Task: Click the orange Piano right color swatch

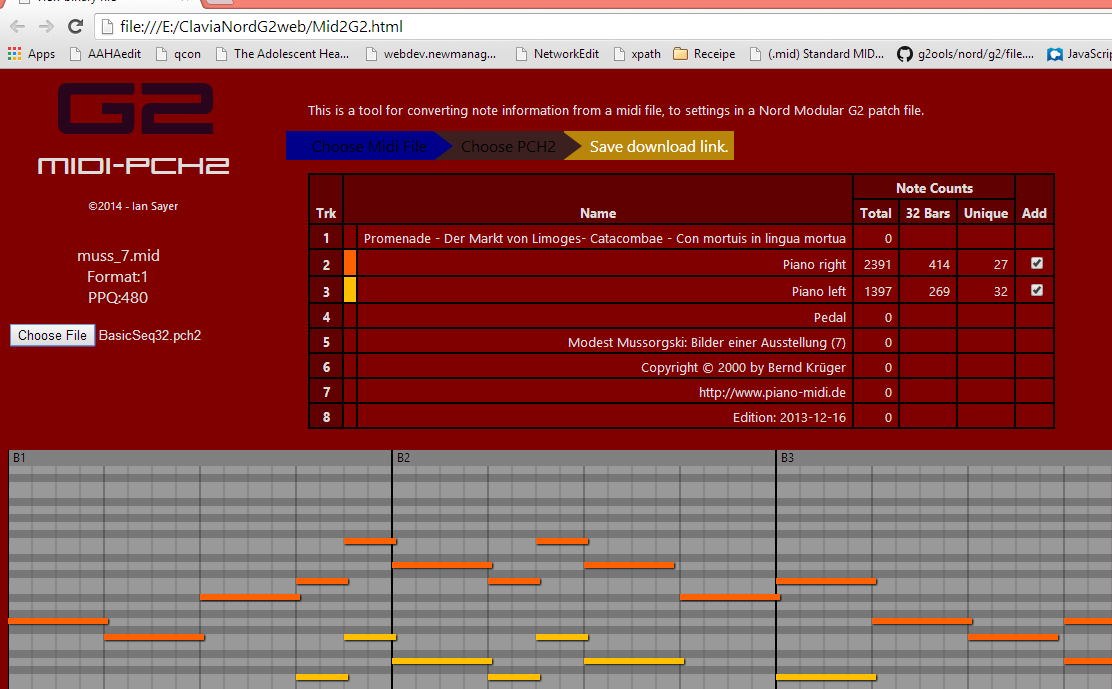Action: [350, 264]
